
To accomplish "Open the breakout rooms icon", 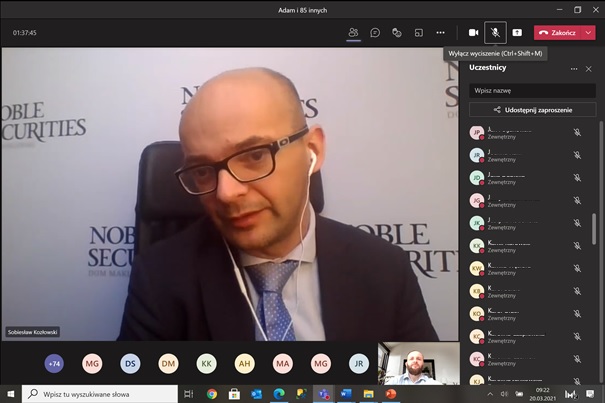I will tap(418, 32).
